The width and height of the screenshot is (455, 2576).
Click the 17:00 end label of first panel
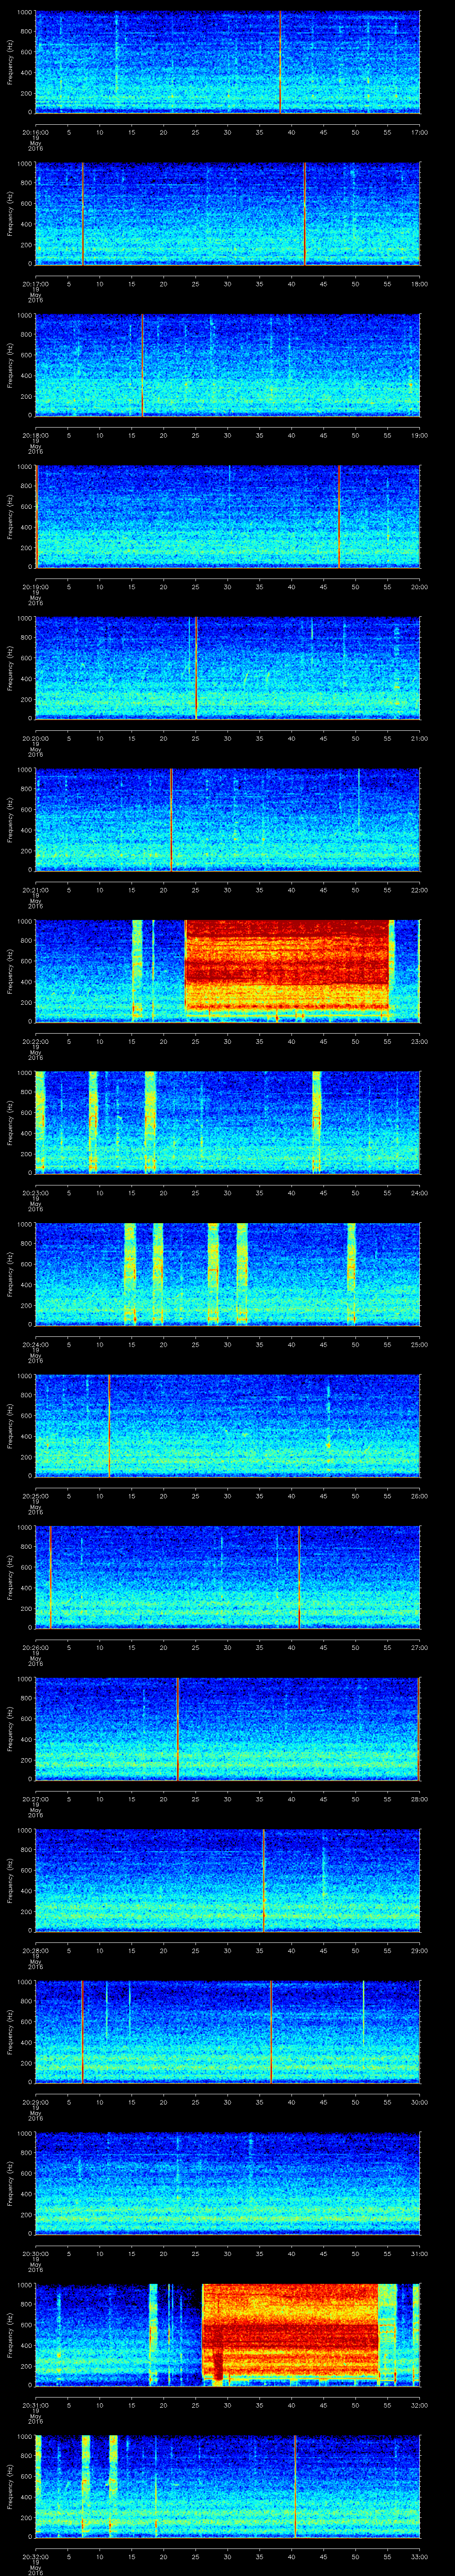(x=419, y=131)
